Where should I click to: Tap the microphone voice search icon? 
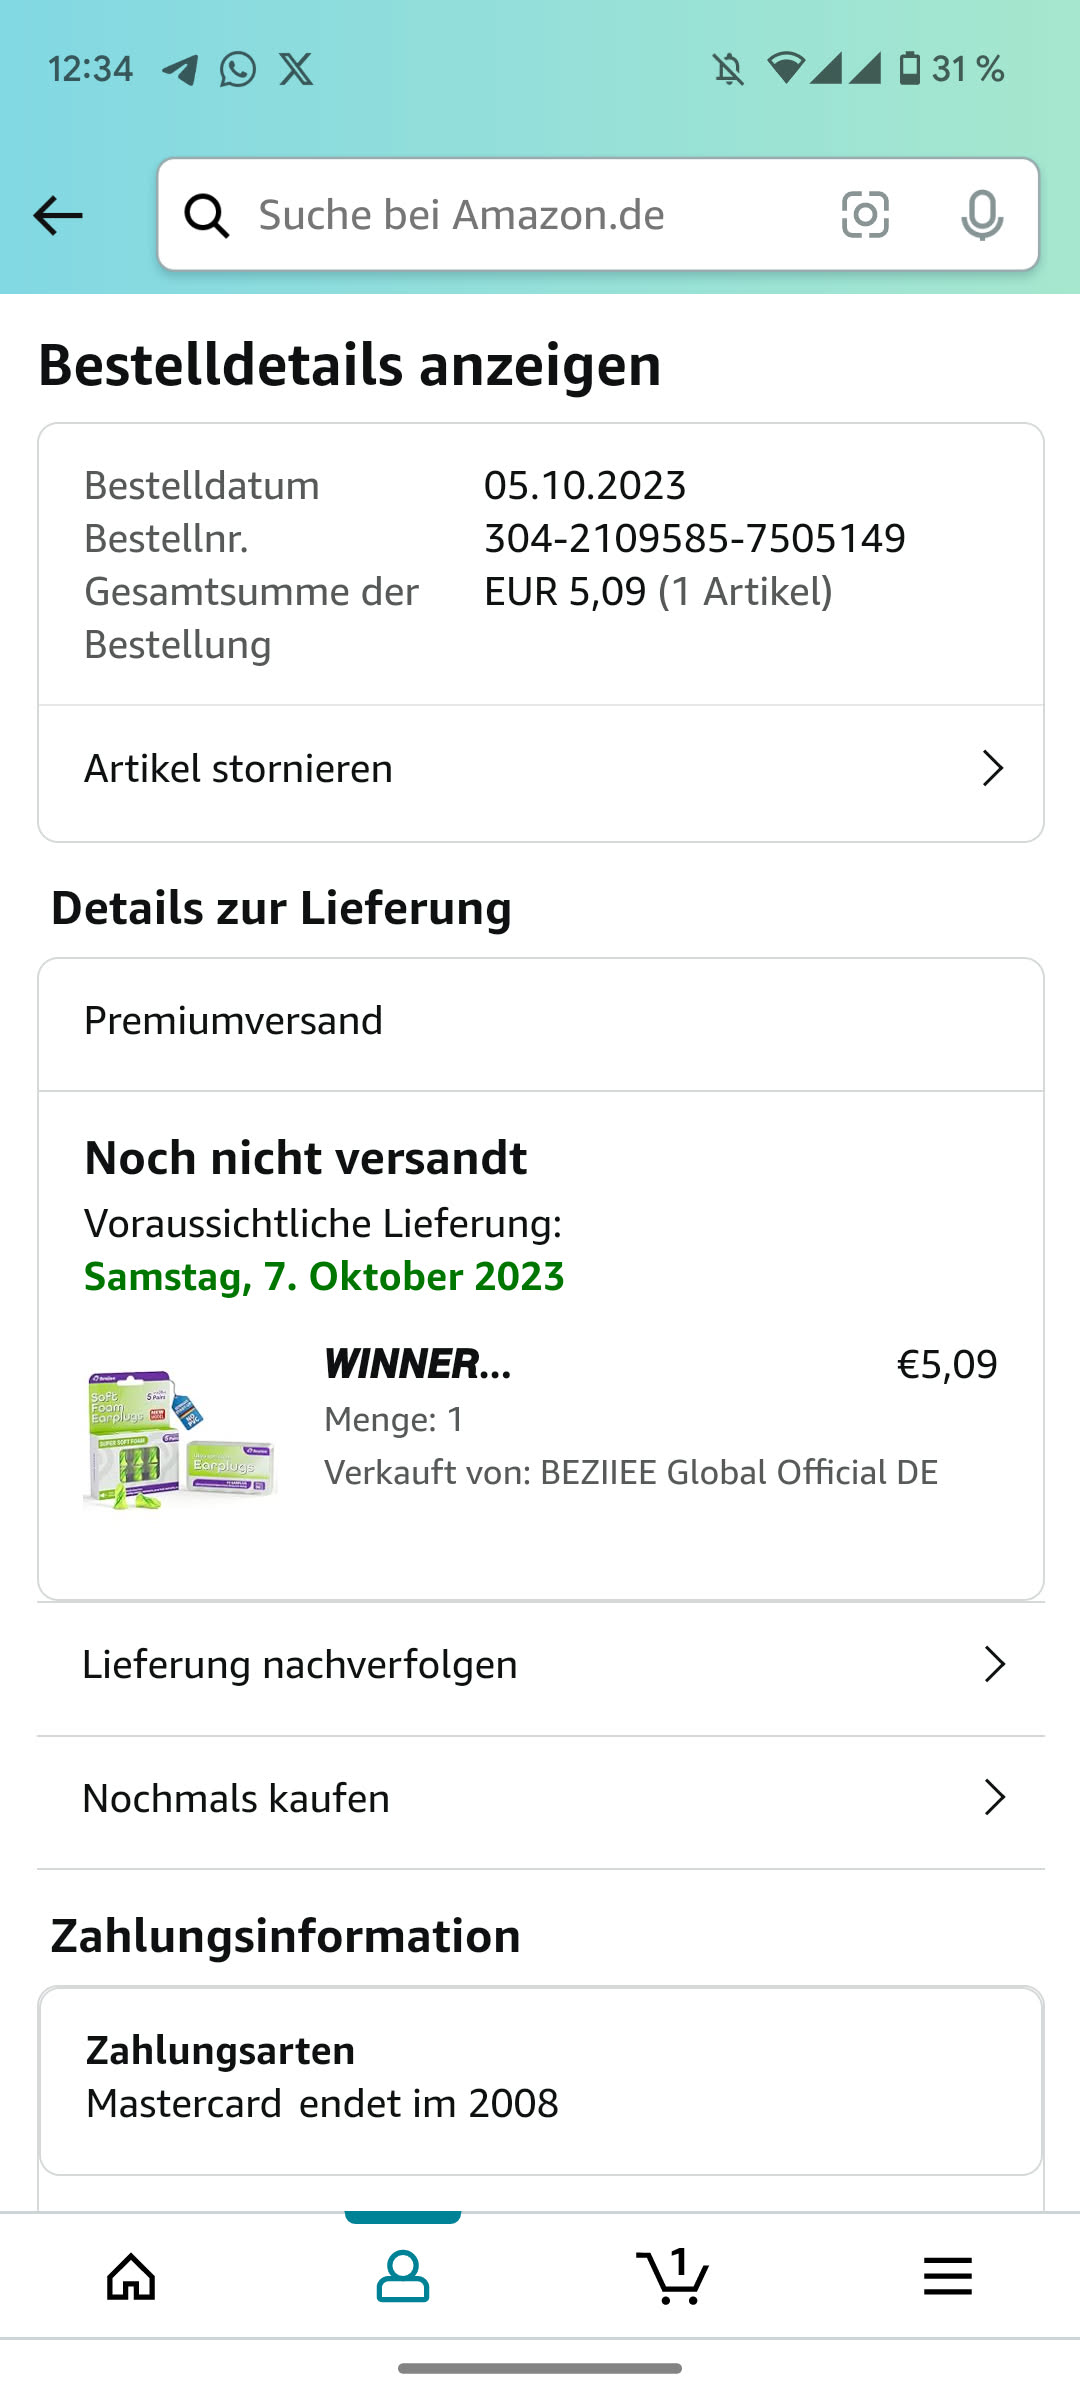coord(981,215)
